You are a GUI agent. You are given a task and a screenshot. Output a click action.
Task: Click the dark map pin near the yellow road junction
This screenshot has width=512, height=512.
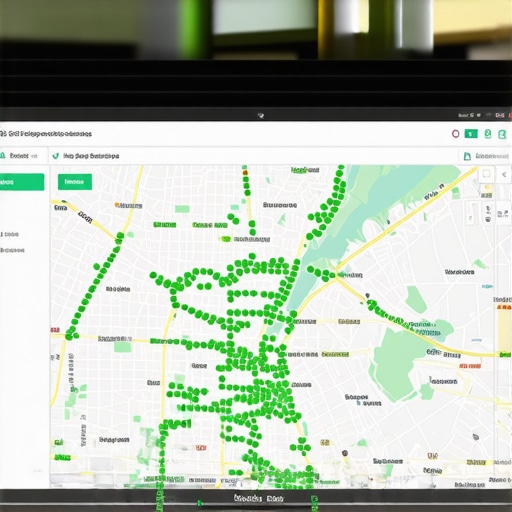click(367, 296)
